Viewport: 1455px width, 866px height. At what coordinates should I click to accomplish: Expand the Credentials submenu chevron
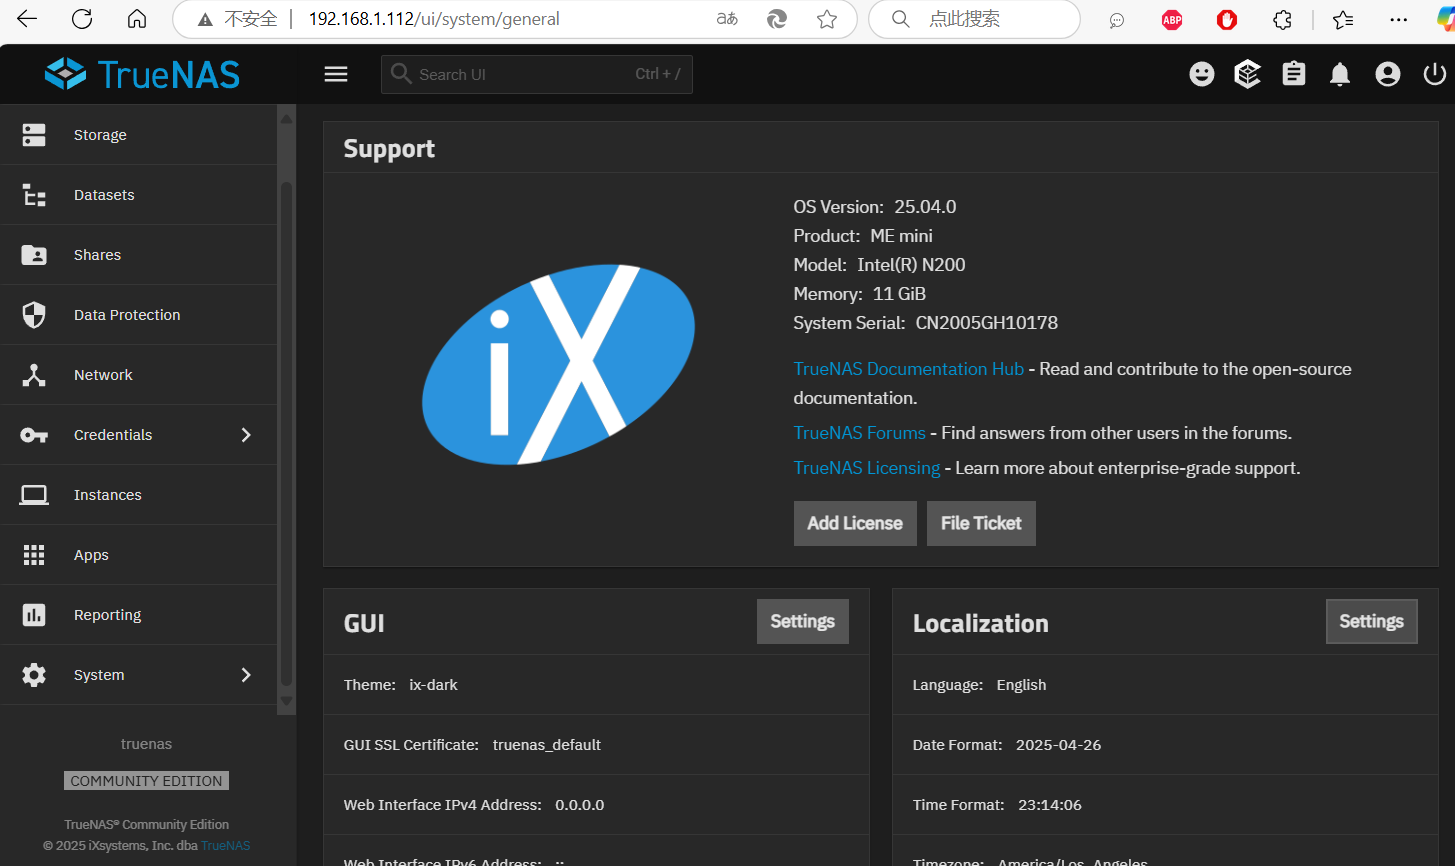coord(246,435)
